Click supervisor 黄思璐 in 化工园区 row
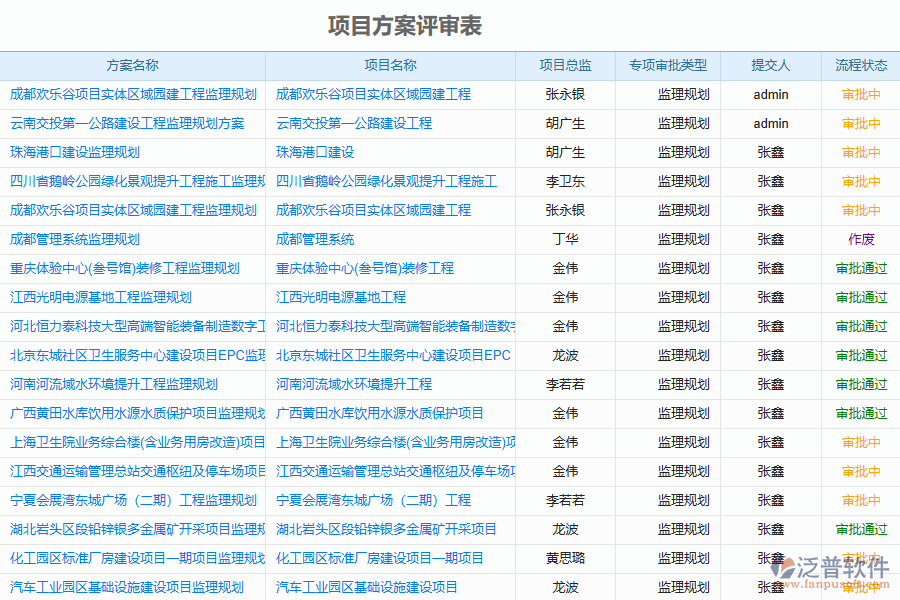The image size is (900, 600). coord(565,558)
